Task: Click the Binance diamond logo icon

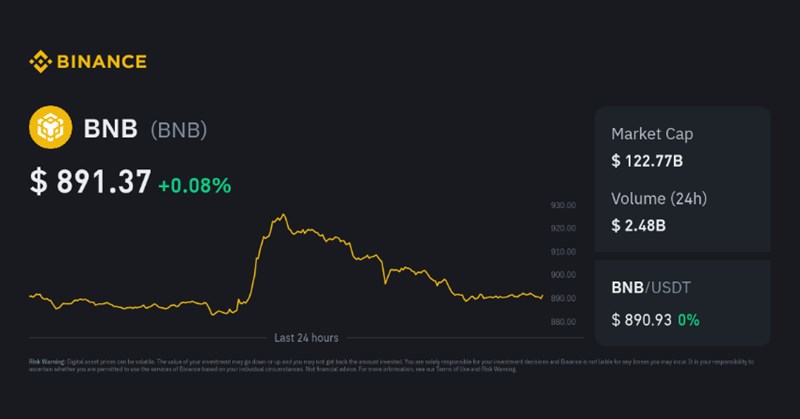Action: (40, 63)
